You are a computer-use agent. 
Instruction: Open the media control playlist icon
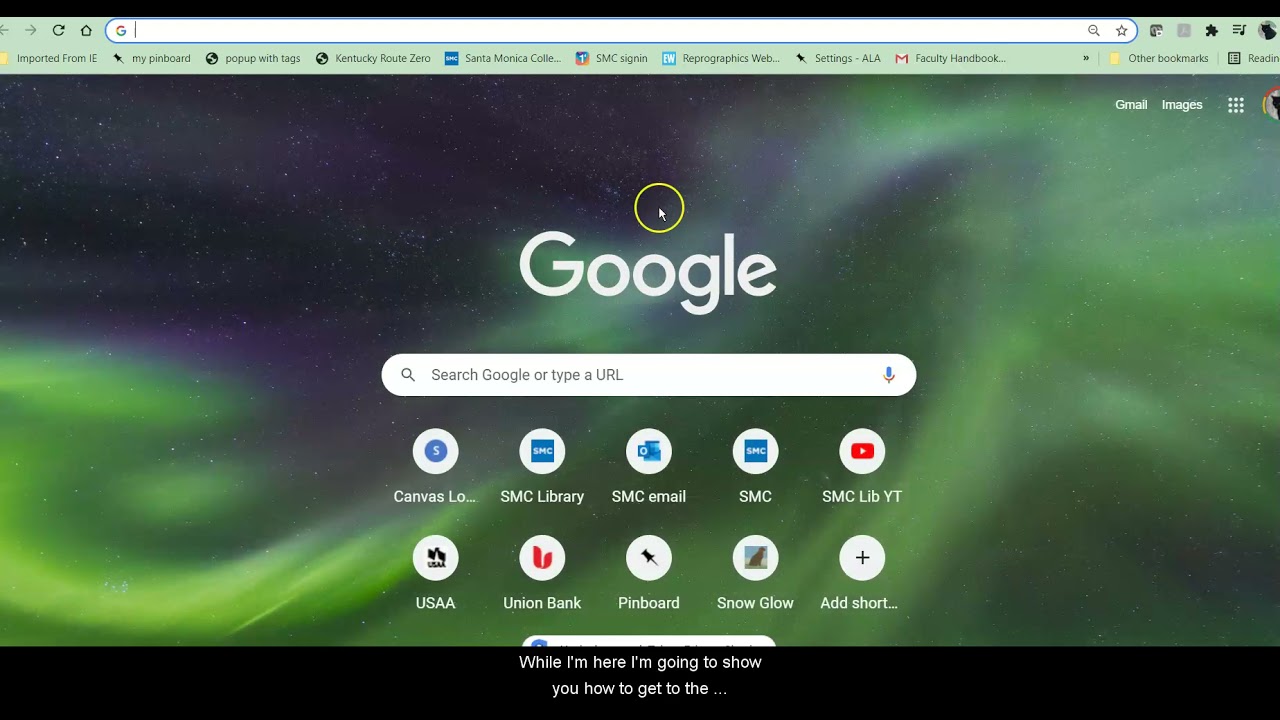click(x=1239, y=31)
